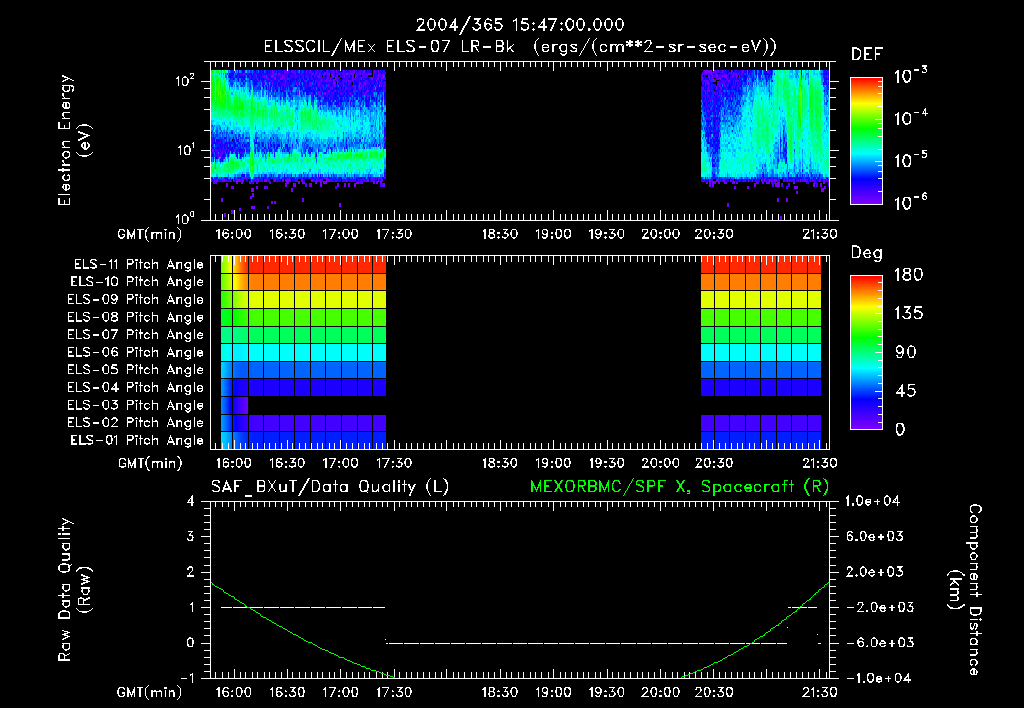This screenshot has width=1024, height=708.
Task: Click the Raw Data Quality (Raw) axis label
Action: pos(74,590)
